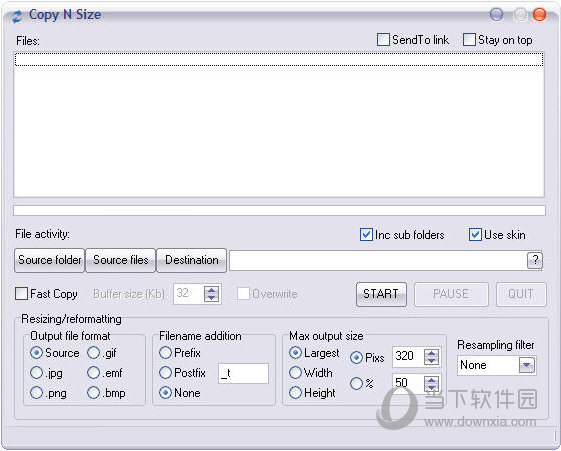Click the file activity progress bar
The width and height of the screenshot is (561, 451).
tap(279, 211)
